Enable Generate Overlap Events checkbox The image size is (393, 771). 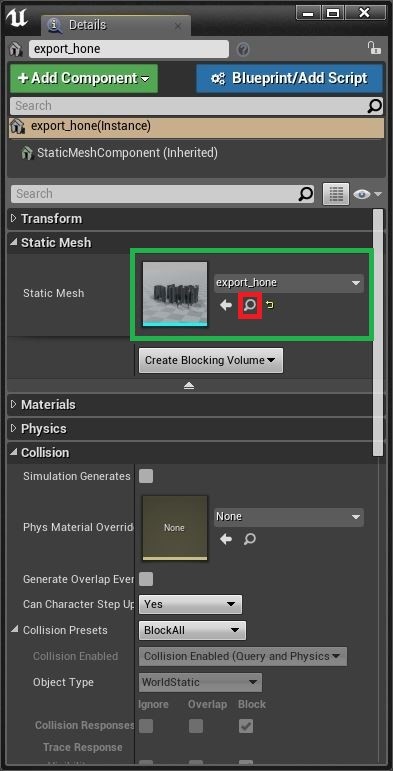(146, 579)
